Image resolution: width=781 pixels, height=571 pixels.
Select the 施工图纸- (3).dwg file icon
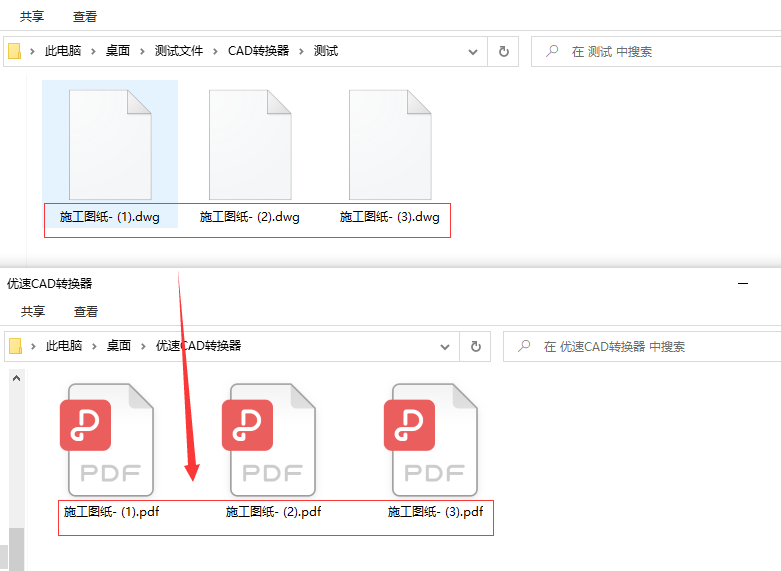(390, 145)
